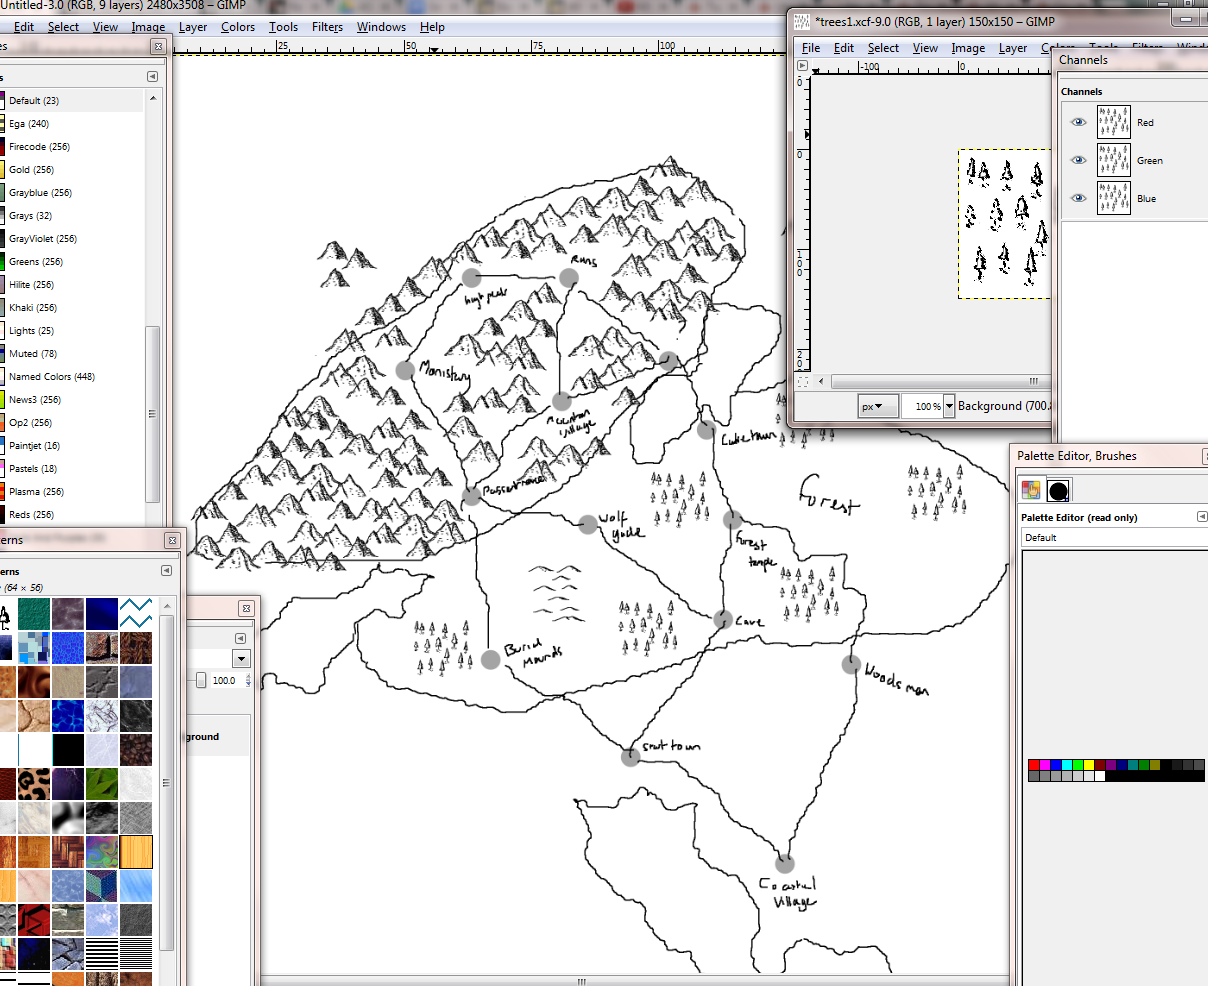The width and height of the screenshot is (1208, 986).
Task: Select the Green channel thumbnail
Action: pos(1113,160)
